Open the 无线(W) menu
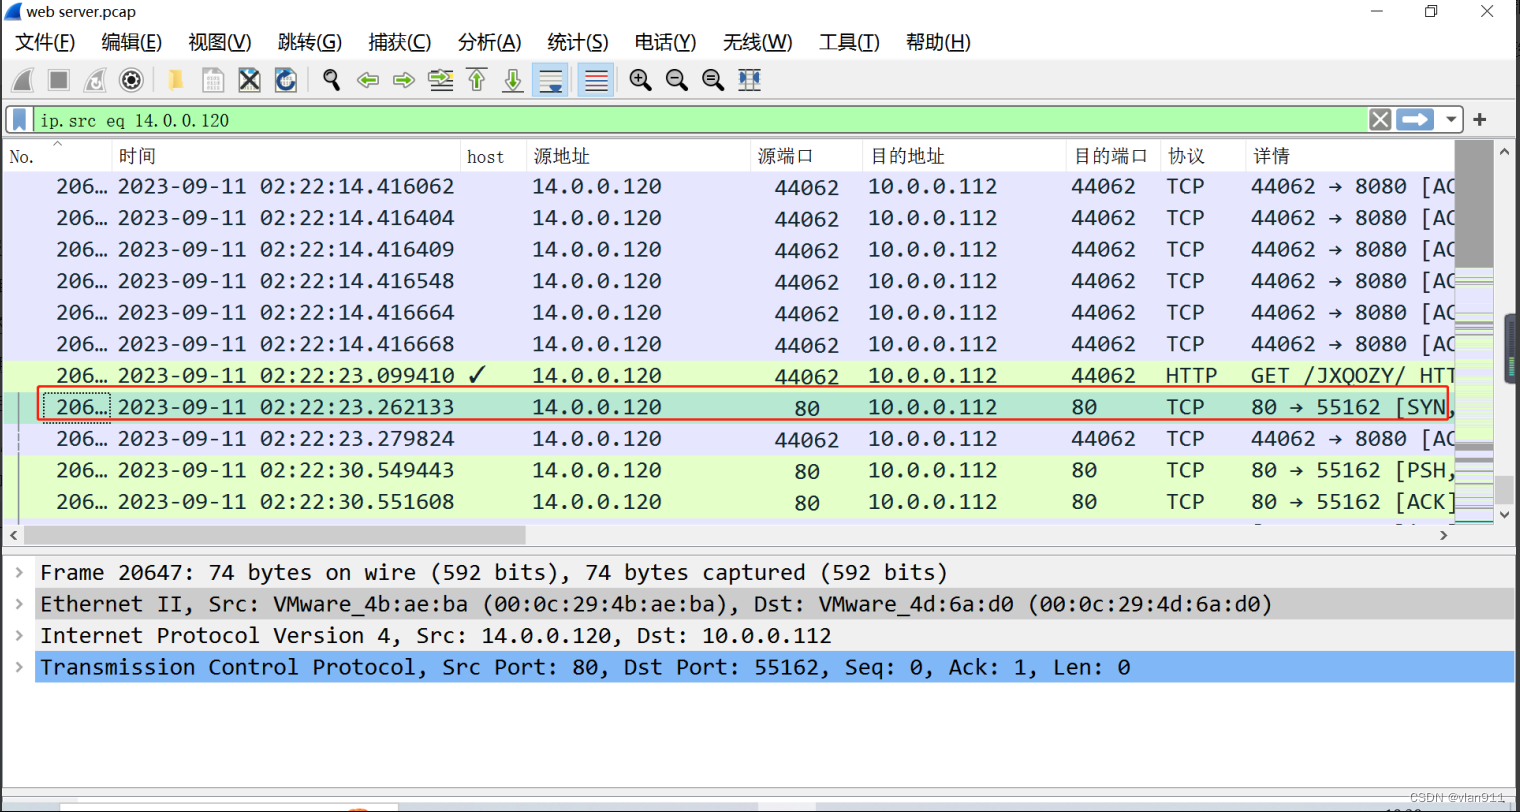The height and width of the screenshot is (812, 1520). [x=757, y=42]
